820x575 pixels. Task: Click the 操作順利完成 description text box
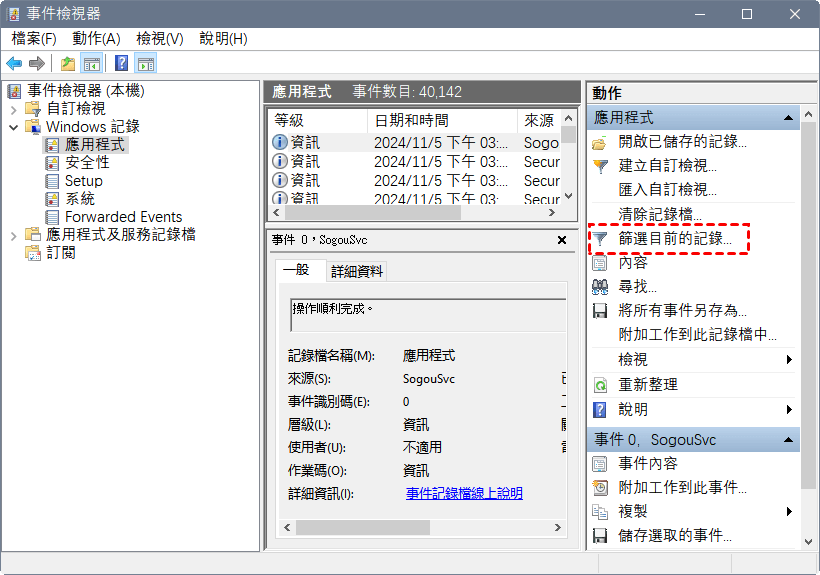pyautogui.click(x=428, y=315)
